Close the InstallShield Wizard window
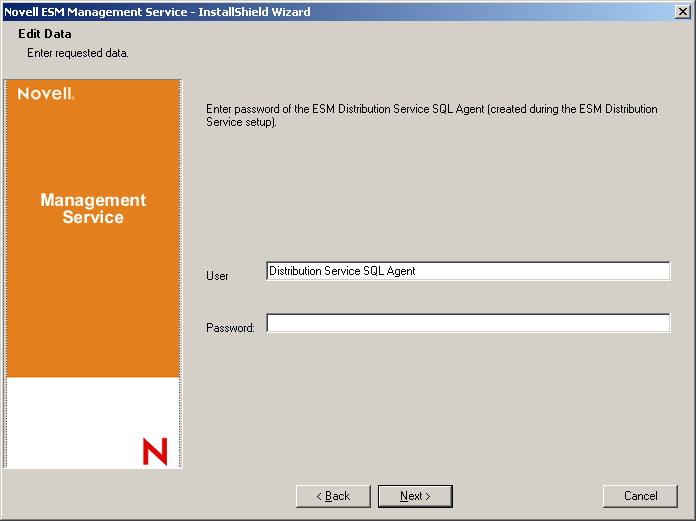The width and height of the screenshot is (696, 521). coord(682,11)
